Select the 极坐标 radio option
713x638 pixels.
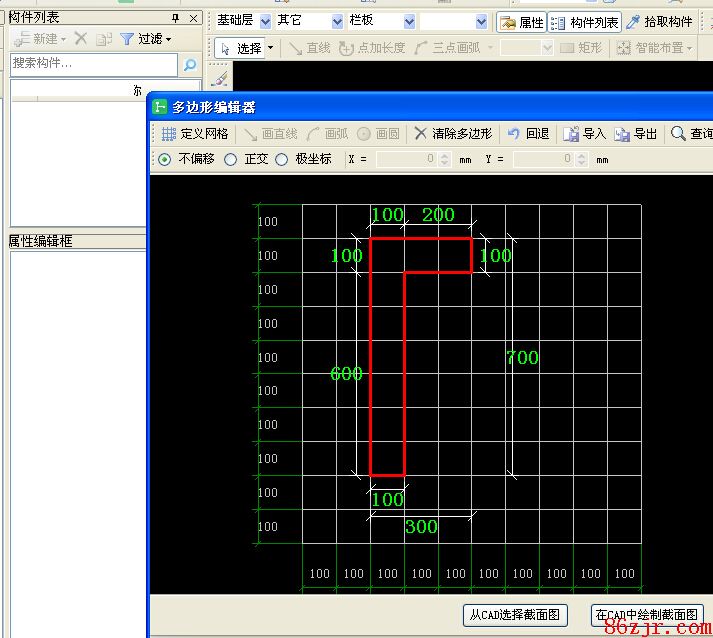coord(282,159)
